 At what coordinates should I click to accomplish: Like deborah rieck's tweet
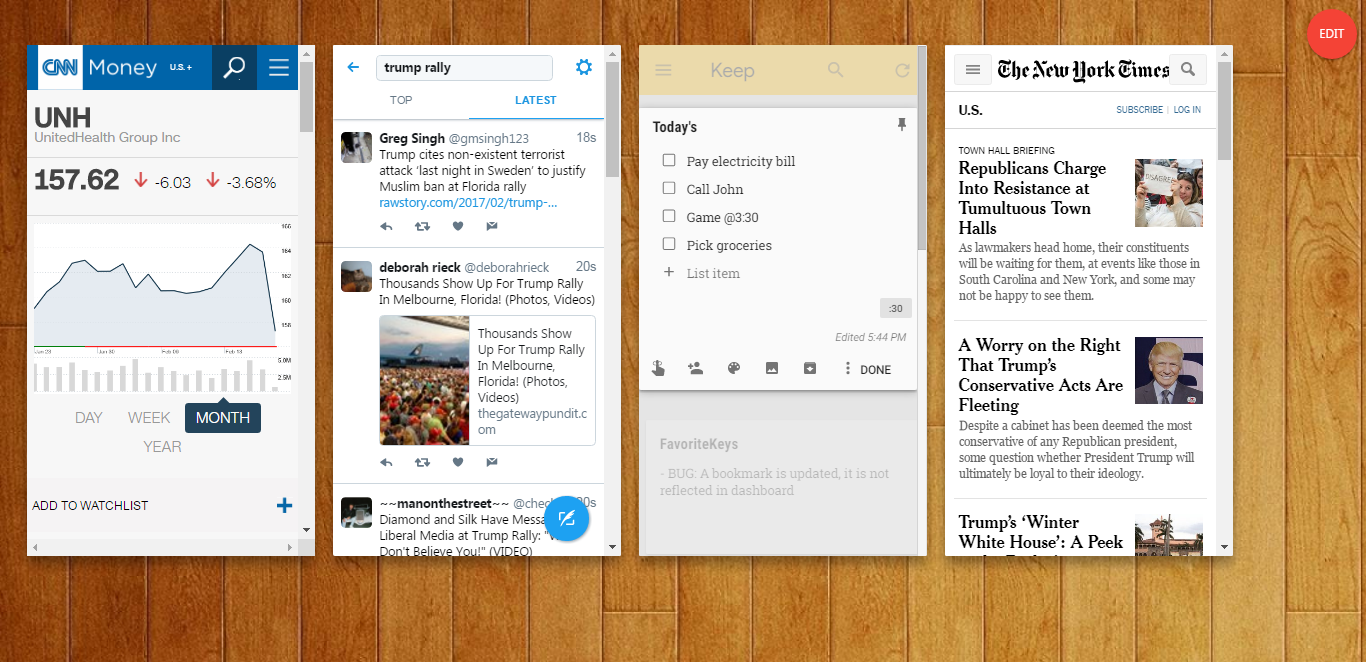pyautogui.click(x=458, y=462)
